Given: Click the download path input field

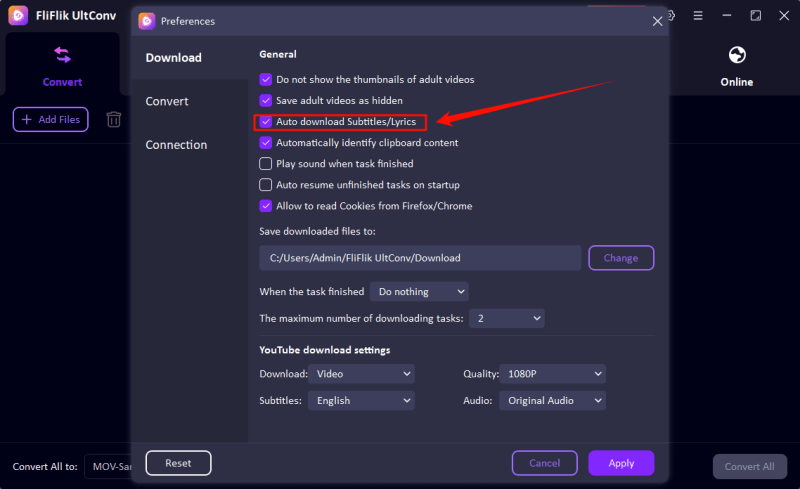Looking at the screenshot, I should [x=420, y=258].
